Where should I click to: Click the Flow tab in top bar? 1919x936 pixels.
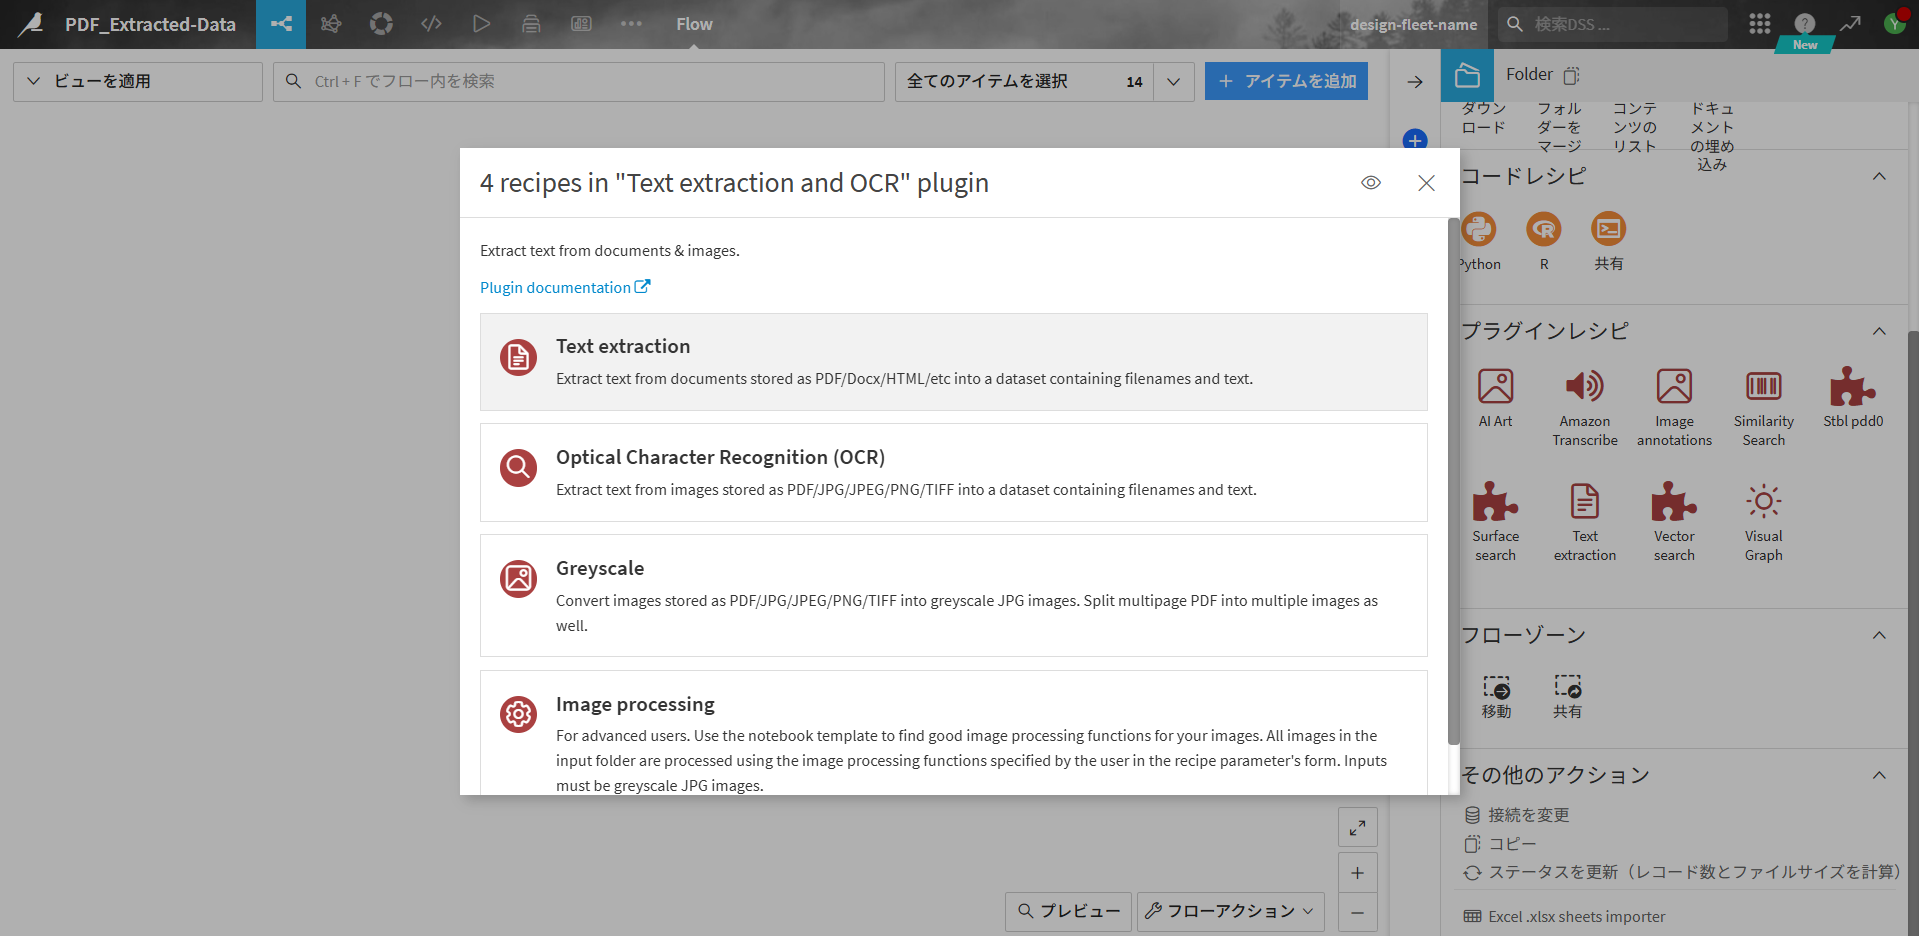pos(694,24)
